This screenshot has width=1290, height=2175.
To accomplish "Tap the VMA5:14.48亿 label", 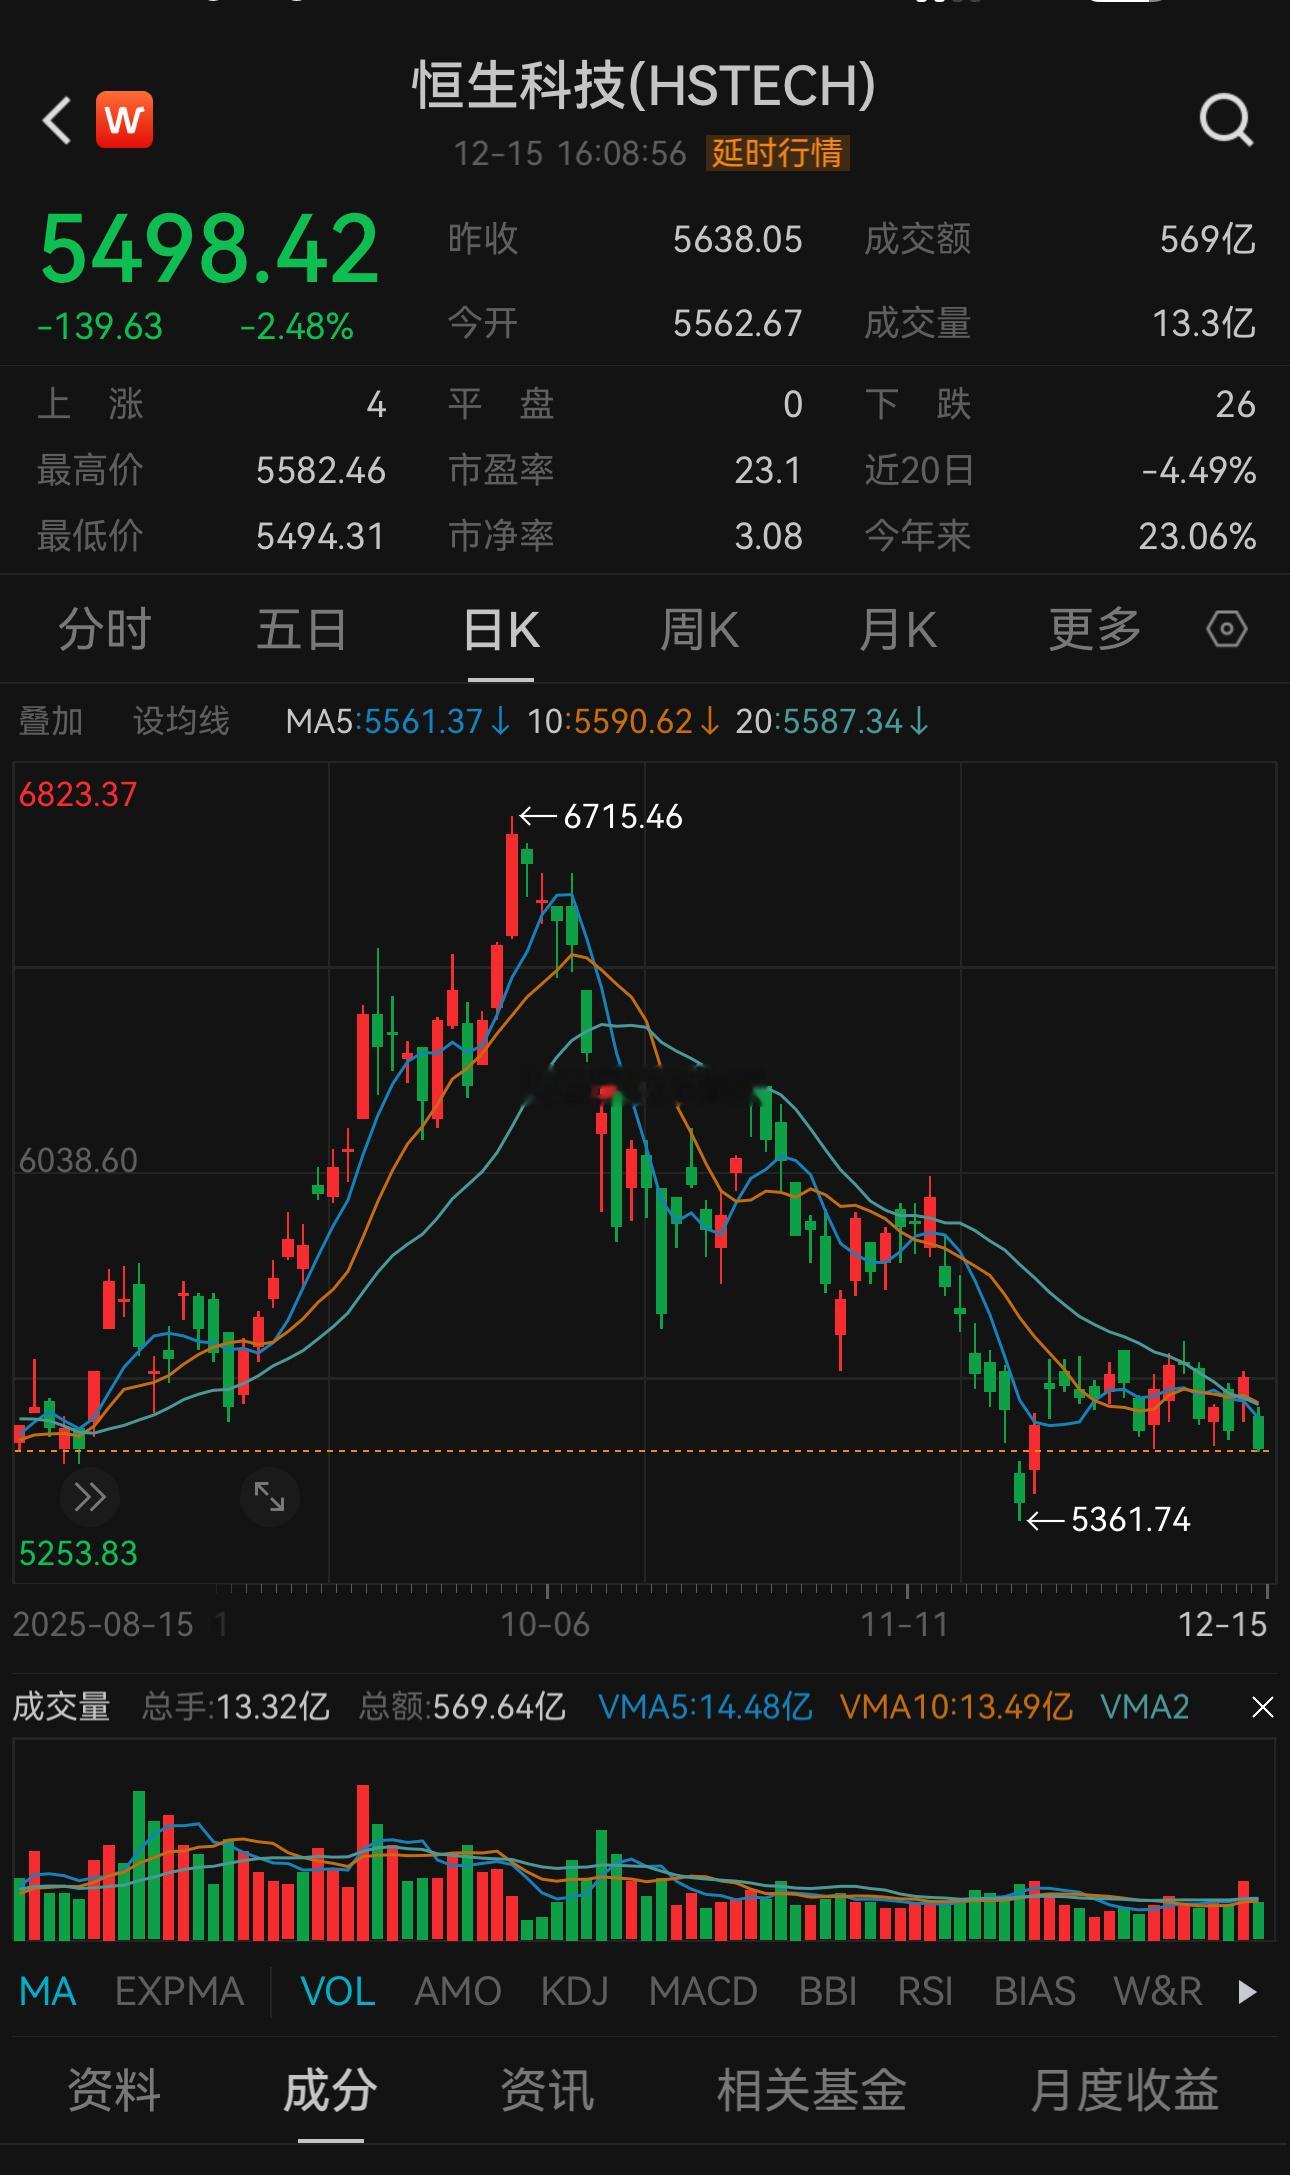I will (x=705, y=1706).
